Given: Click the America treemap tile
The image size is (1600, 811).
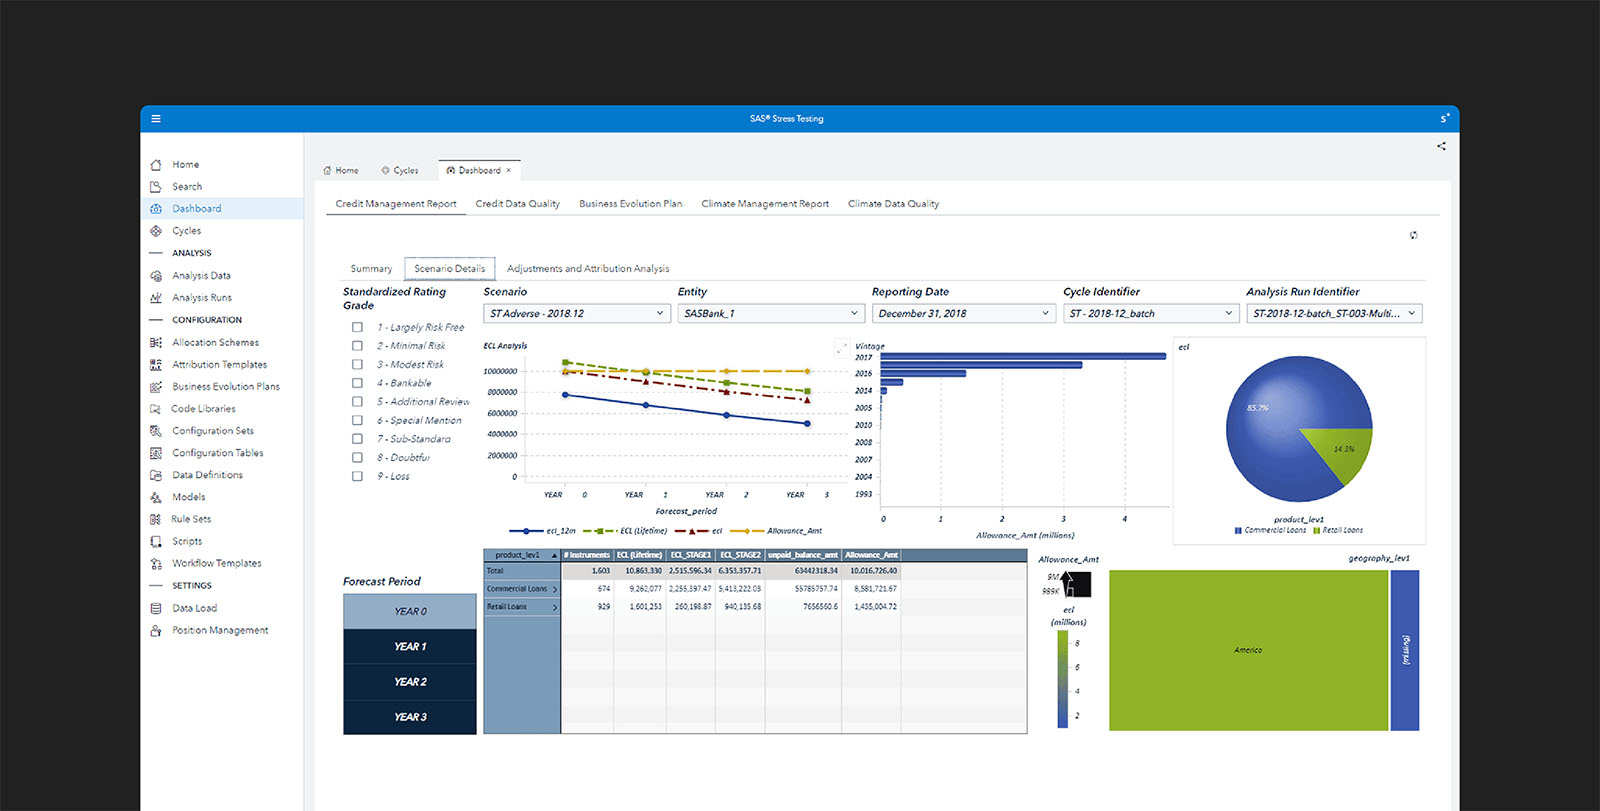Looking at the screenshot, I should (1249, 650).
